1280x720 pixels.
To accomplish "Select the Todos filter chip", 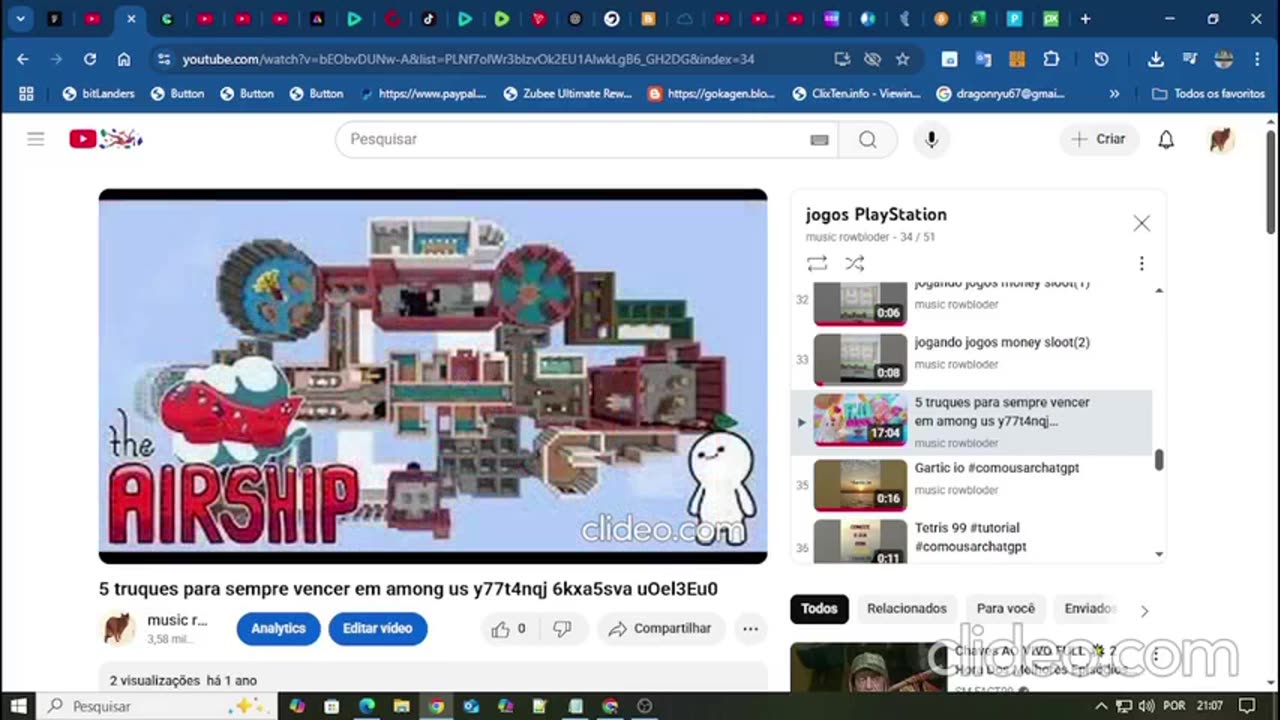I will click(x=819, y=608).
